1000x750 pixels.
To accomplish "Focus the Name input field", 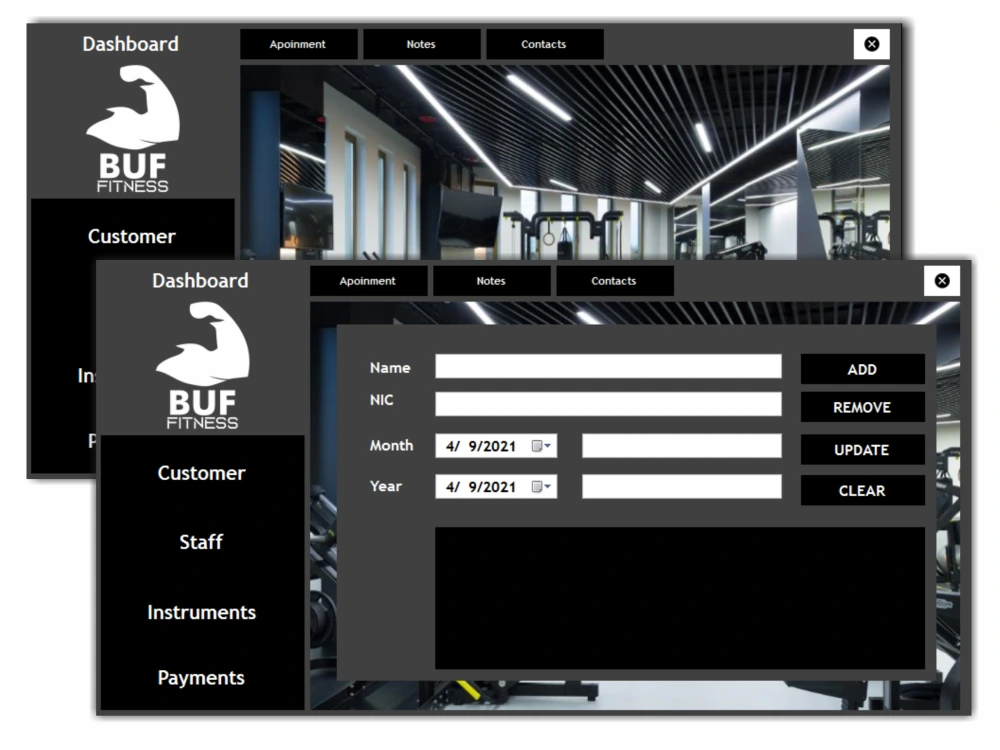I will click(608, 367).
